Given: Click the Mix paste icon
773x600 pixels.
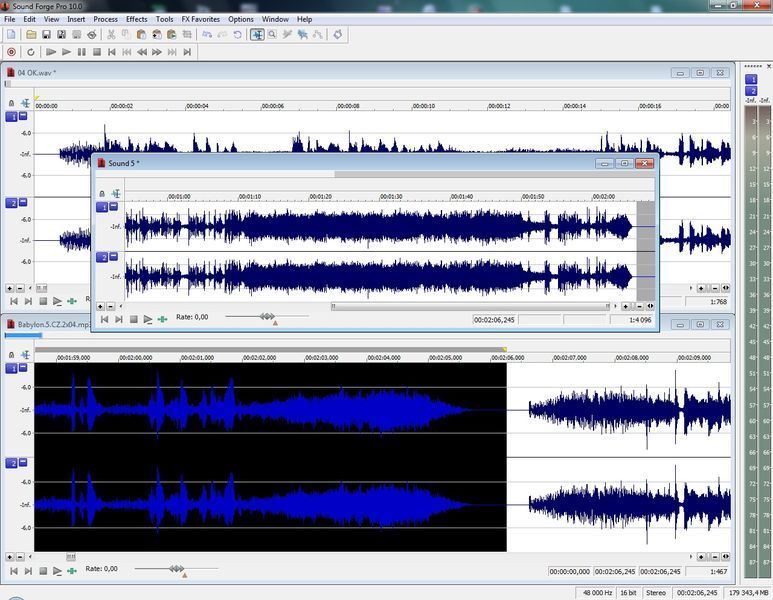Looking at the screenshot, I should point(157,35).
